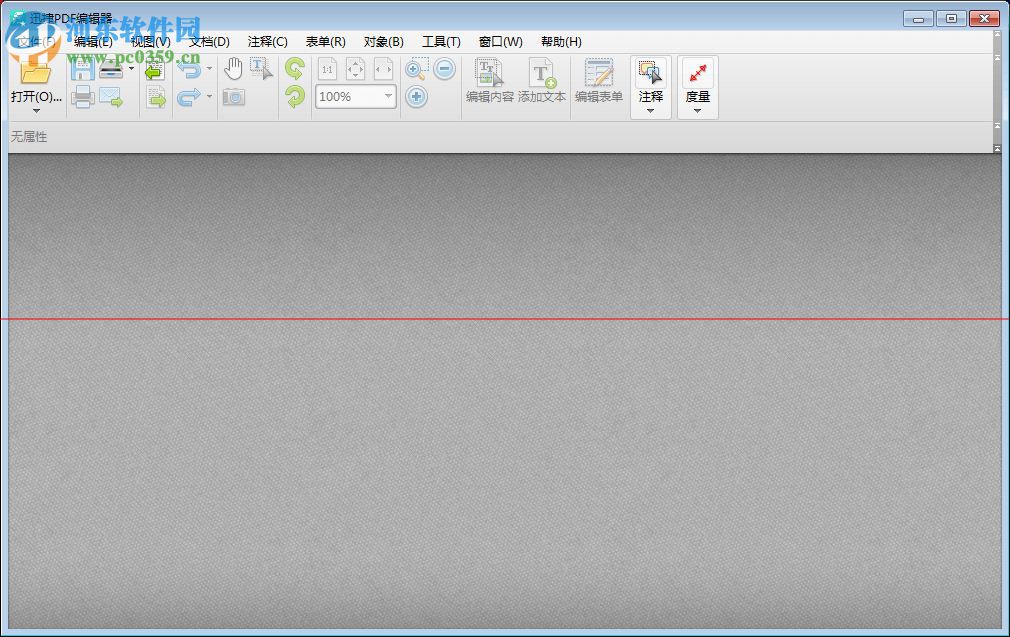
Task: Click the 打开(O)... button label
Action: pyautogui.click(x=36, y=97)
